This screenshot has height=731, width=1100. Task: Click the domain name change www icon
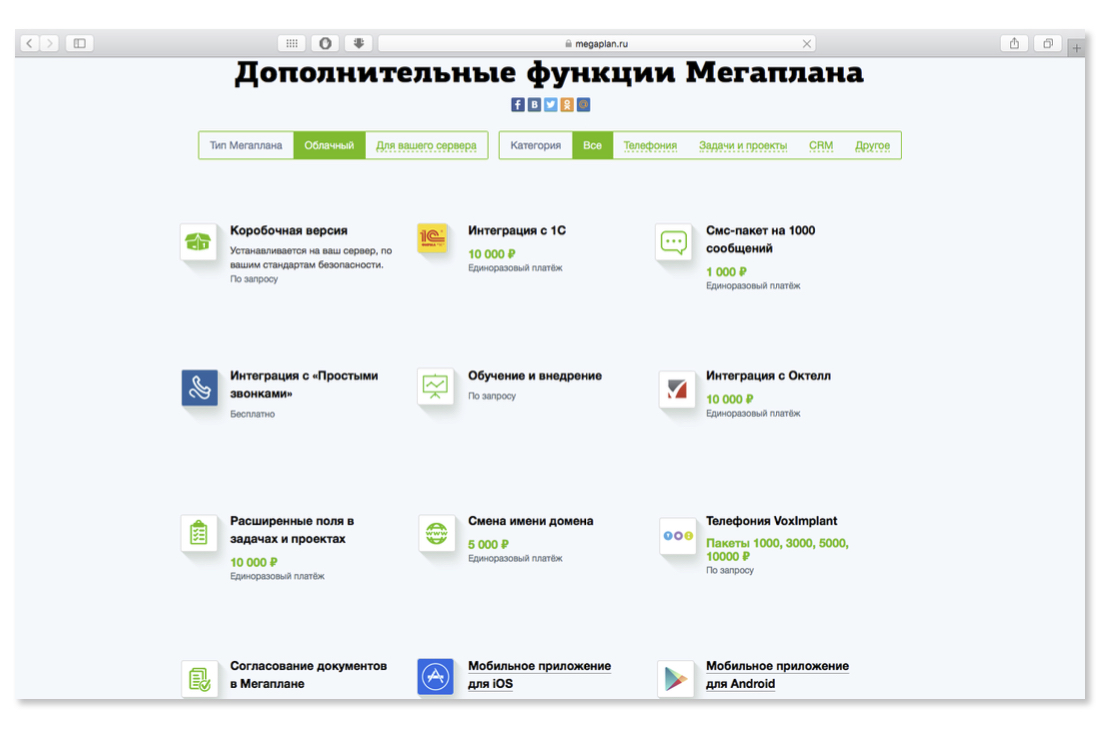click(436, 533)
